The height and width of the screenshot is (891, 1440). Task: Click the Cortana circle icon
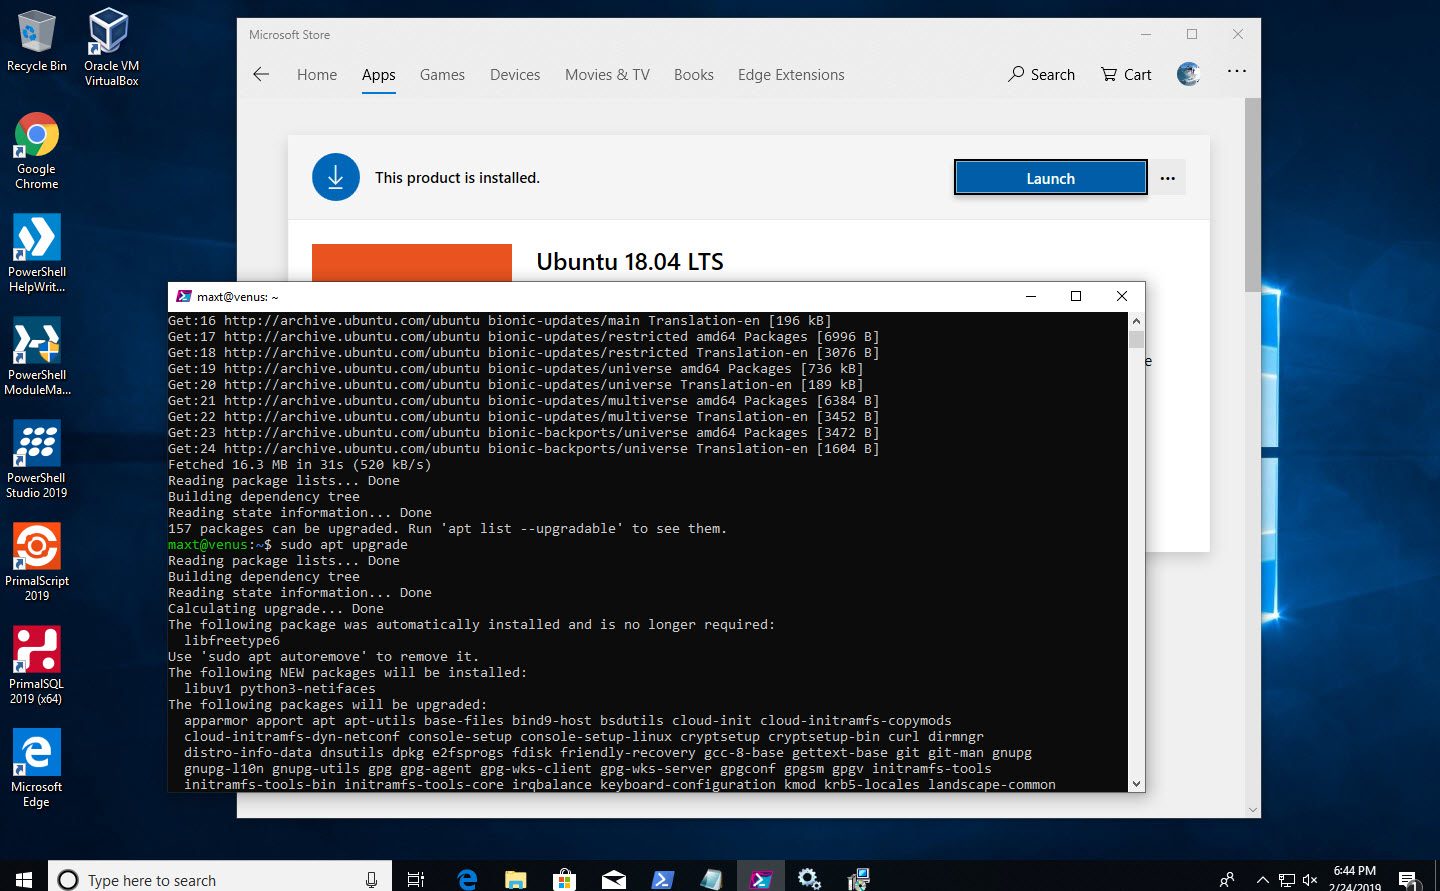coord(68,880)
